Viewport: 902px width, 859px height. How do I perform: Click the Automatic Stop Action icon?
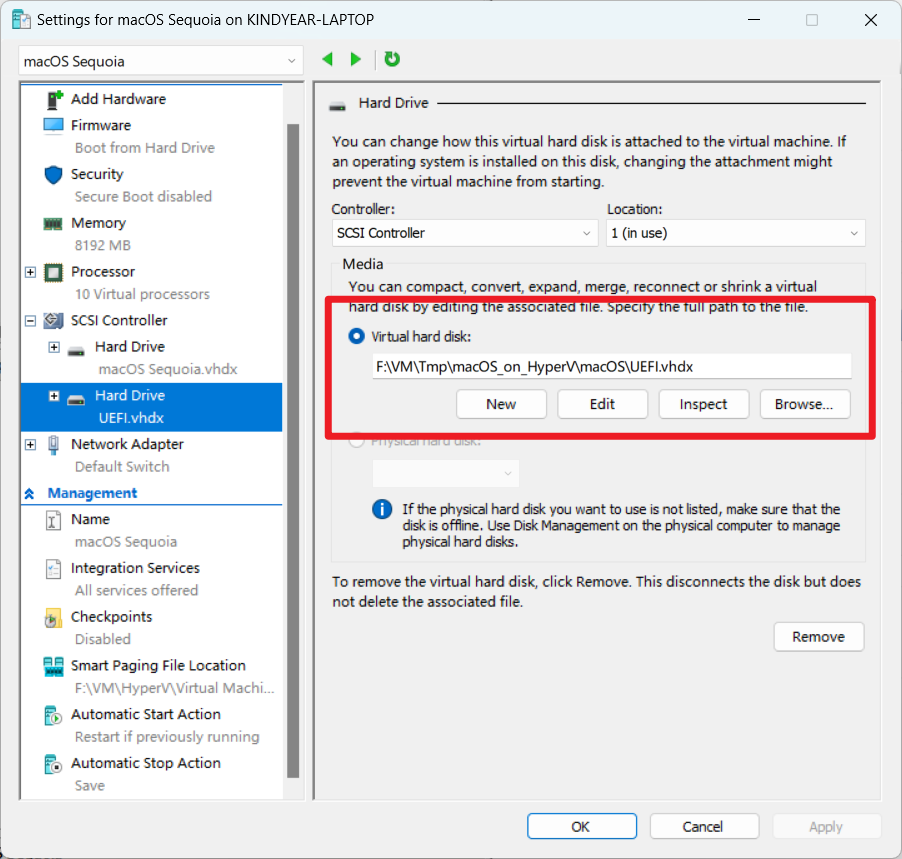[53, 765]
